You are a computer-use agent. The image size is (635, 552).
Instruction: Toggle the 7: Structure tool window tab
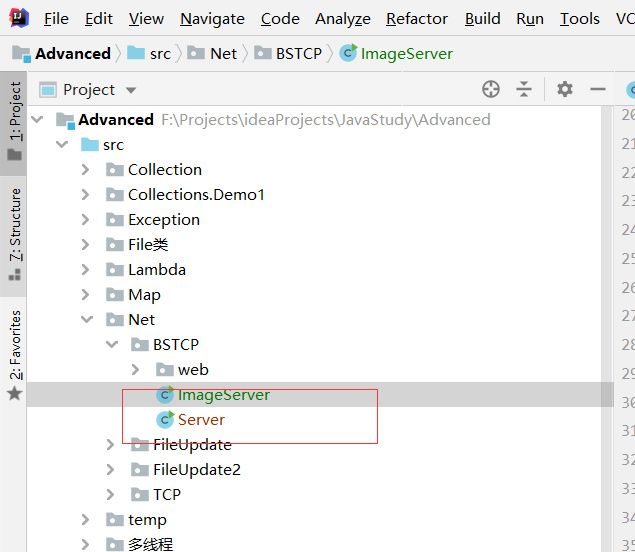coord(15,236)
